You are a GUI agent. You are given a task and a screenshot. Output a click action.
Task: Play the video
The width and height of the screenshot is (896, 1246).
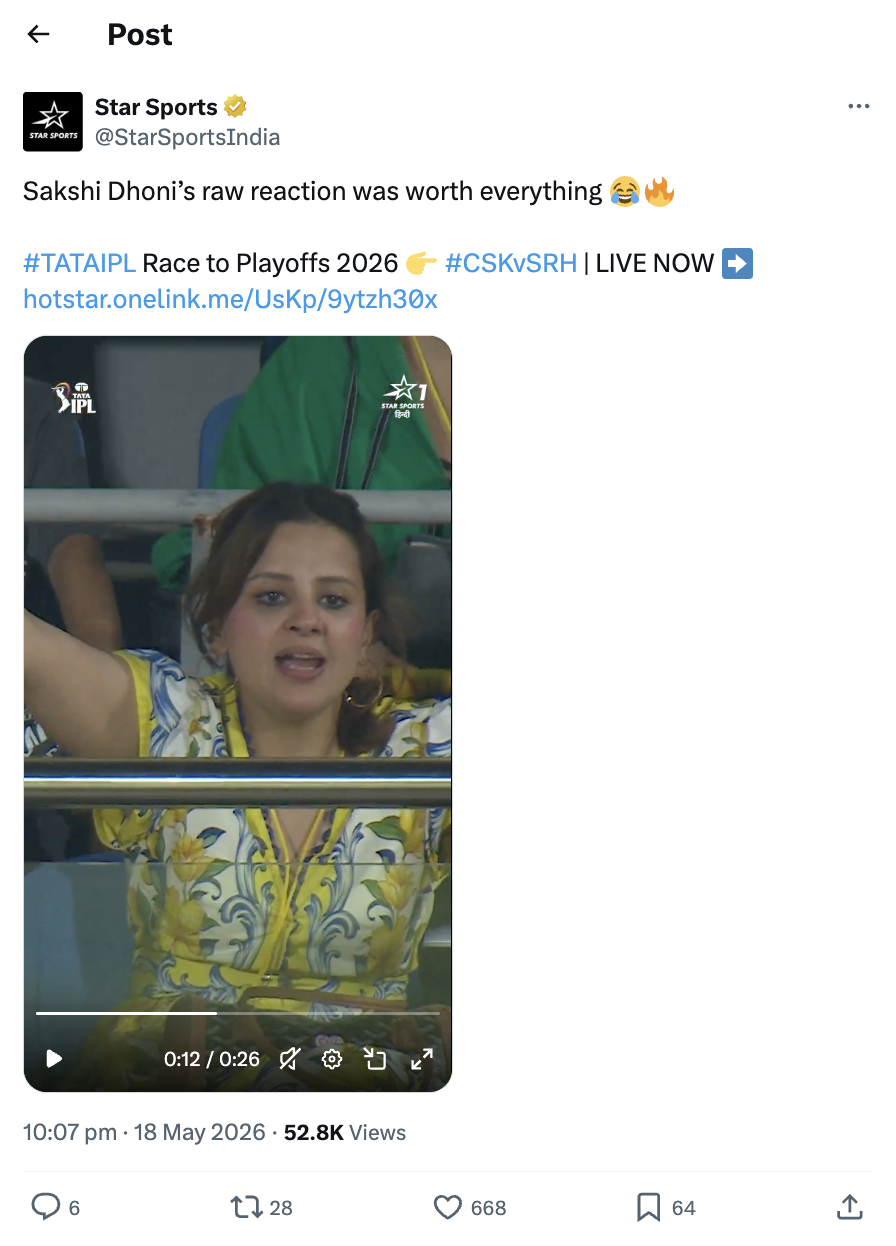tap(54, 1058)
